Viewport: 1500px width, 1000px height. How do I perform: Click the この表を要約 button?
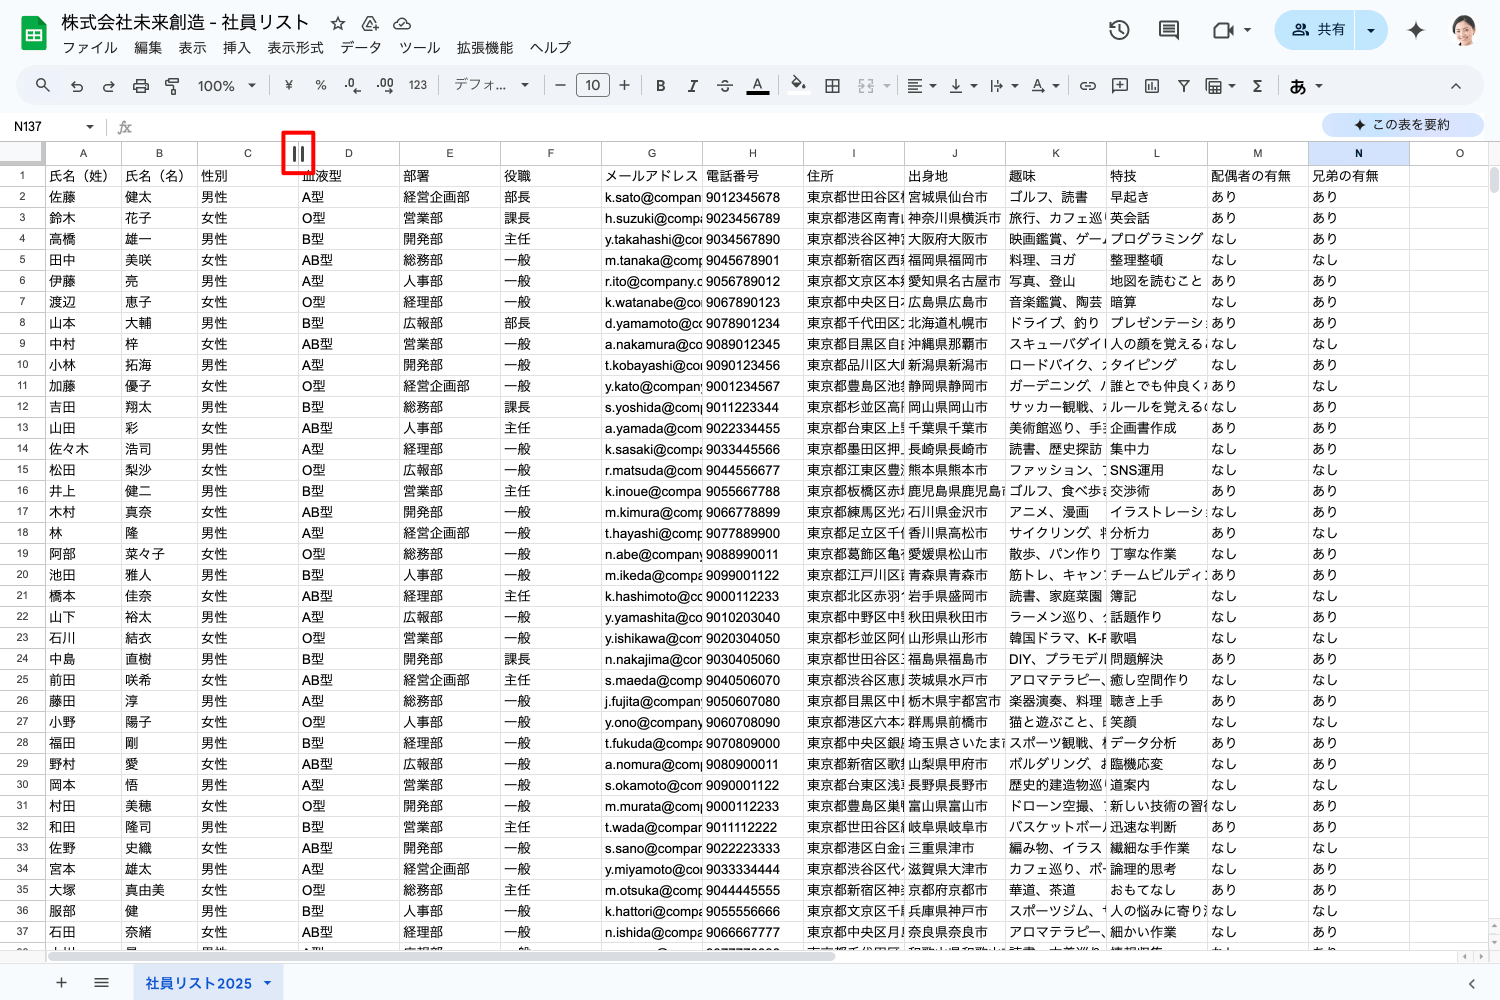[x=1402, y=125]
